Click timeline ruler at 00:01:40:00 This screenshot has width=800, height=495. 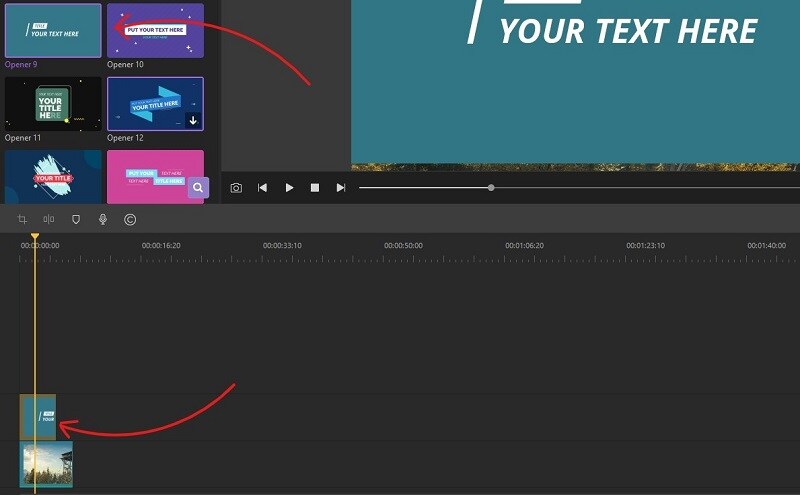pyautogui.click(x=766, y=245)
